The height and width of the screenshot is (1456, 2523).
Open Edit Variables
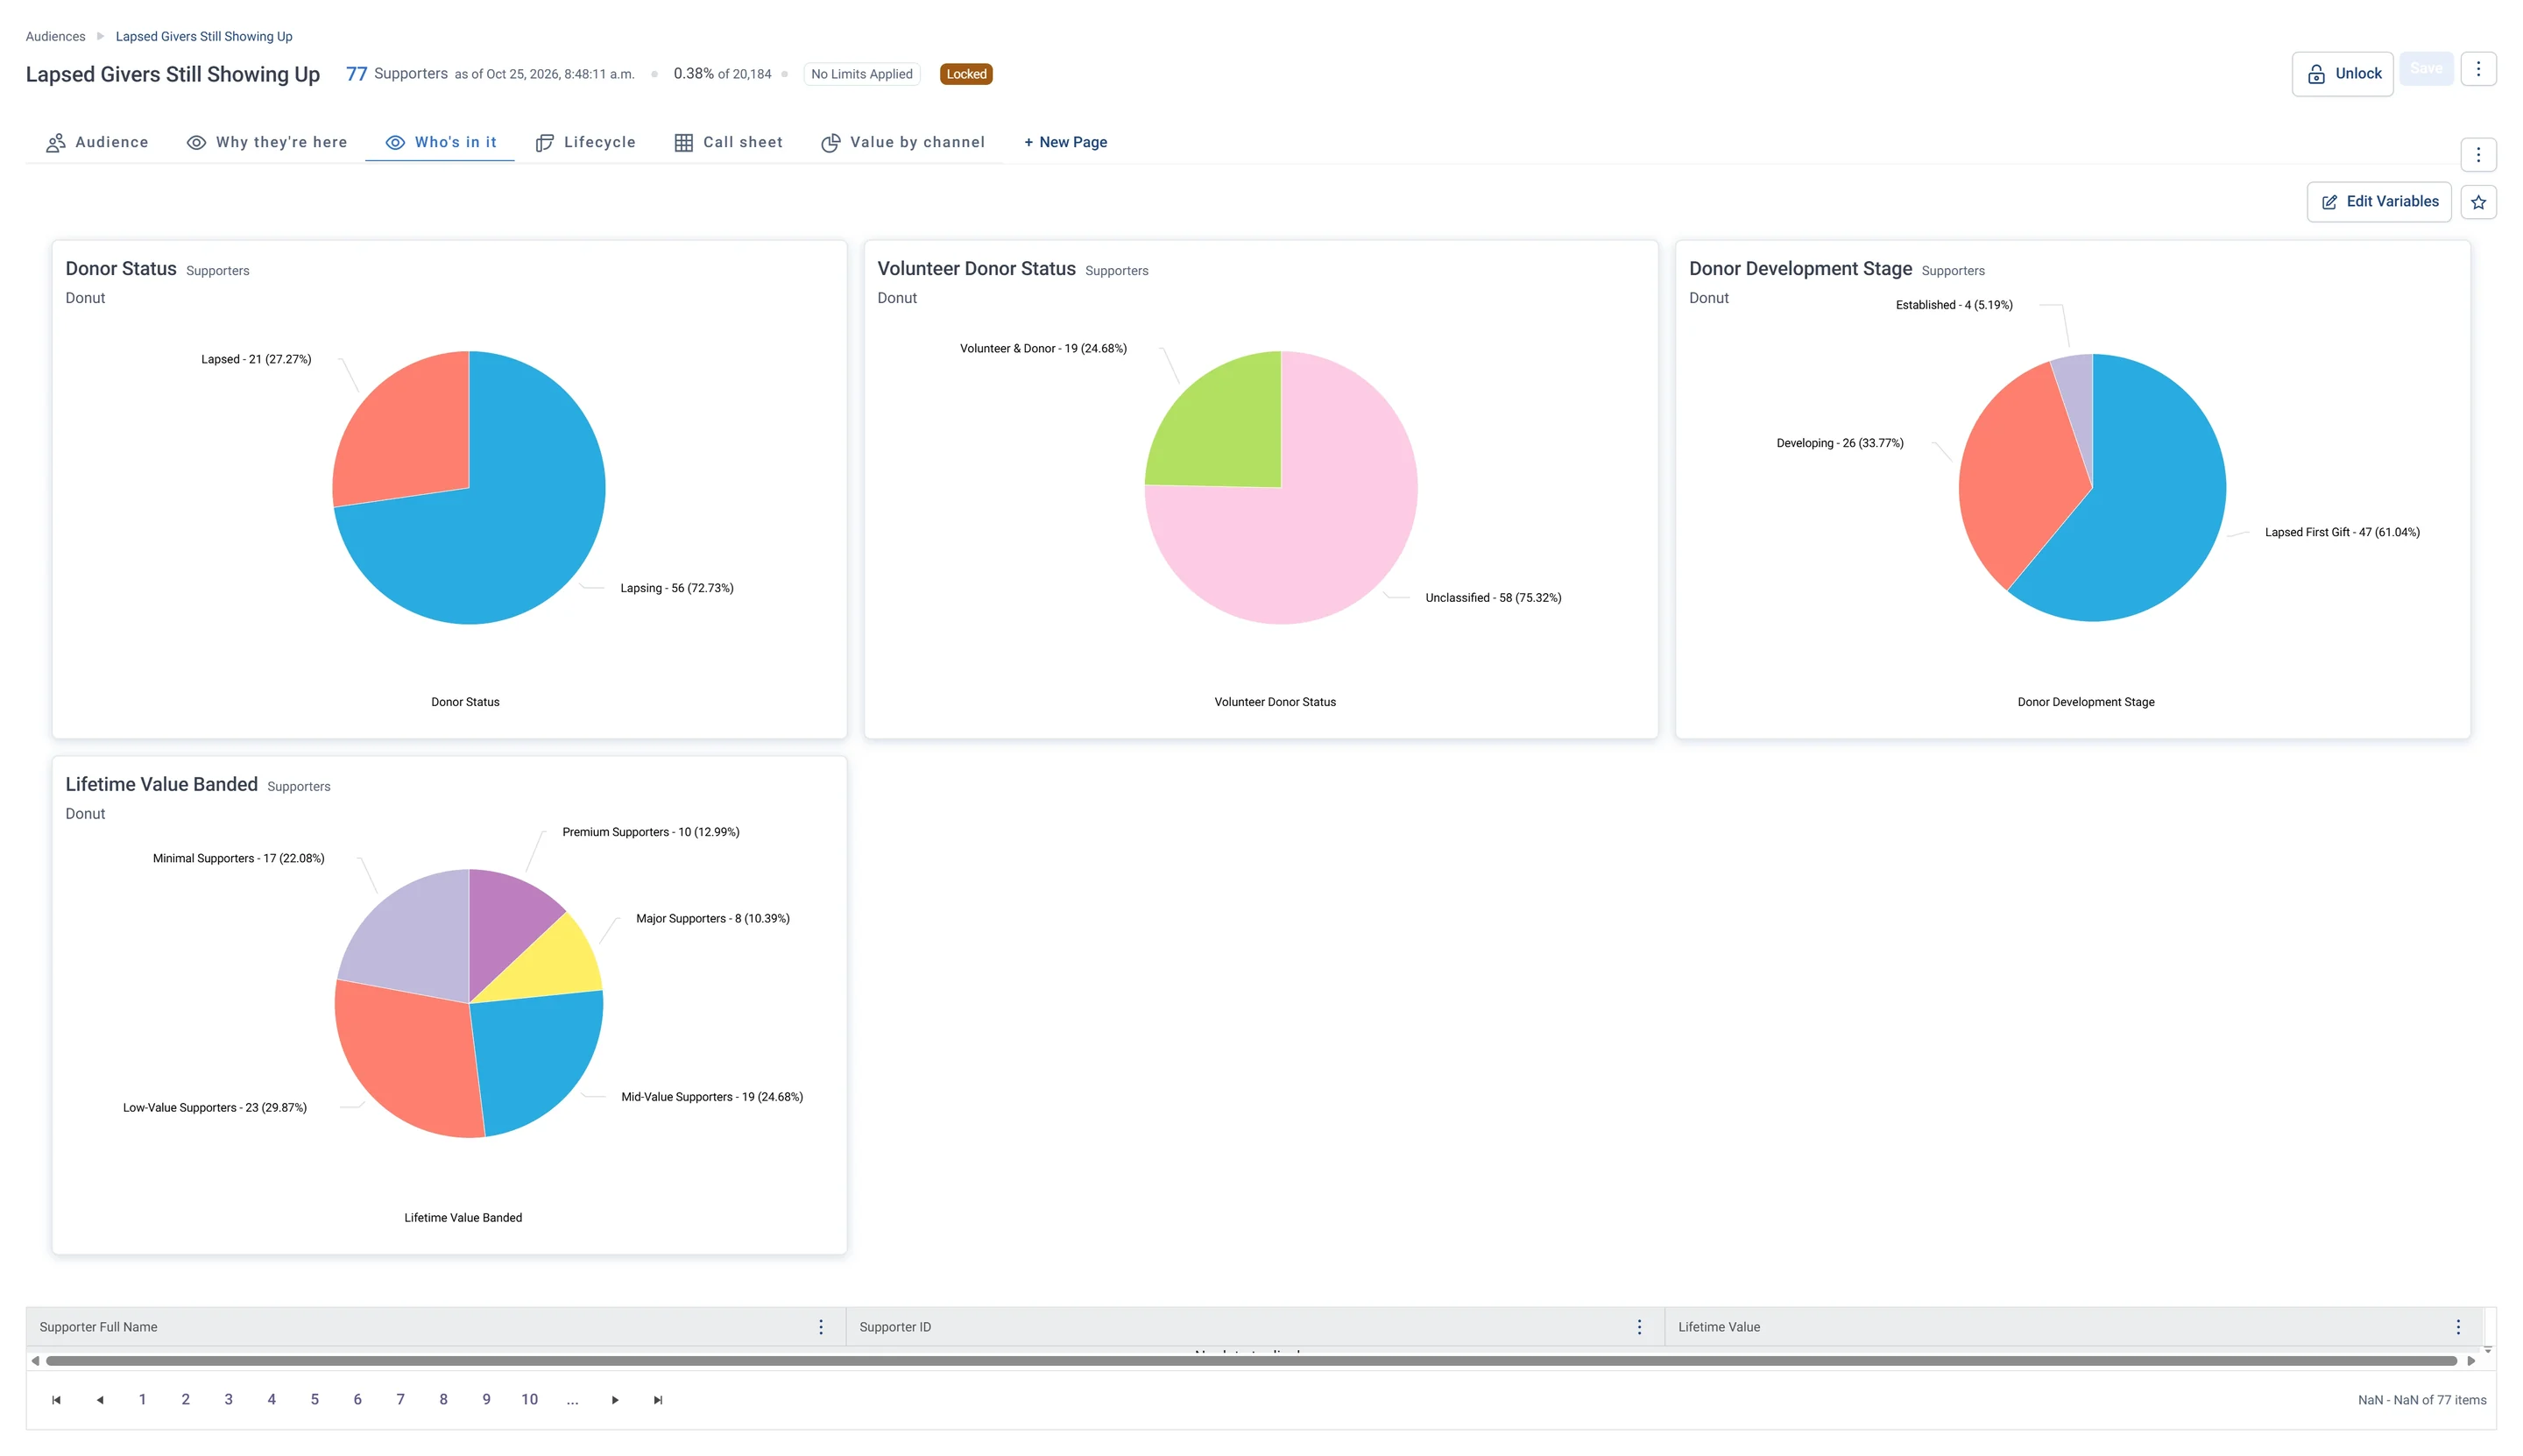click(x=2378, y=202)
